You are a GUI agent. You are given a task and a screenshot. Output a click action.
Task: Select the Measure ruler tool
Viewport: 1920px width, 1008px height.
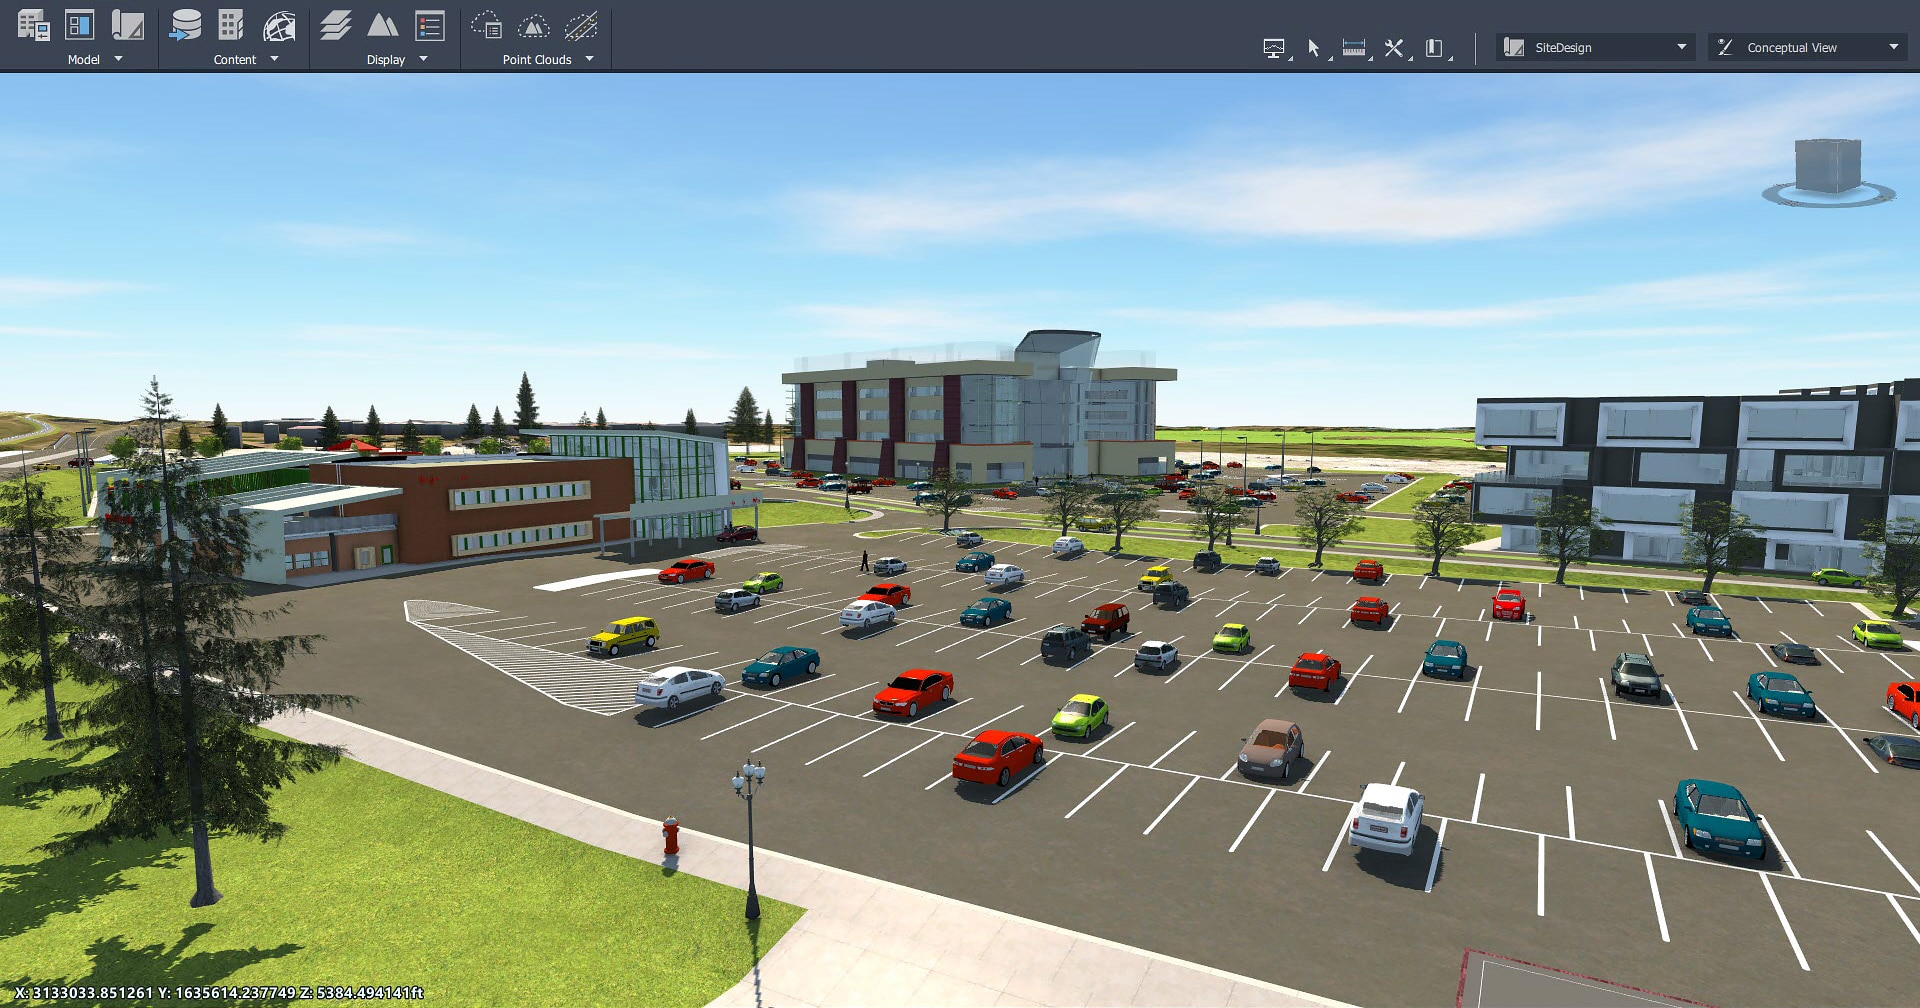tap(1353, 48)
